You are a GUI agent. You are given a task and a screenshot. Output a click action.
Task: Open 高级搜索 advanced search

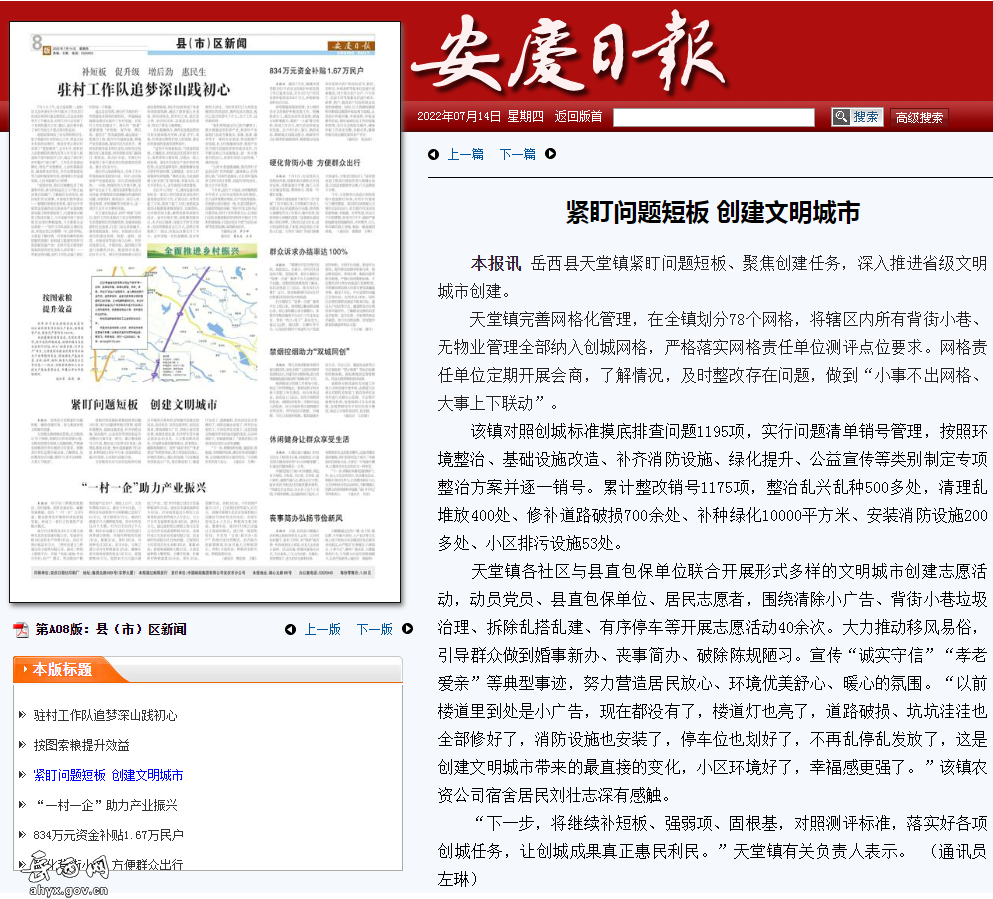point(919,117)
